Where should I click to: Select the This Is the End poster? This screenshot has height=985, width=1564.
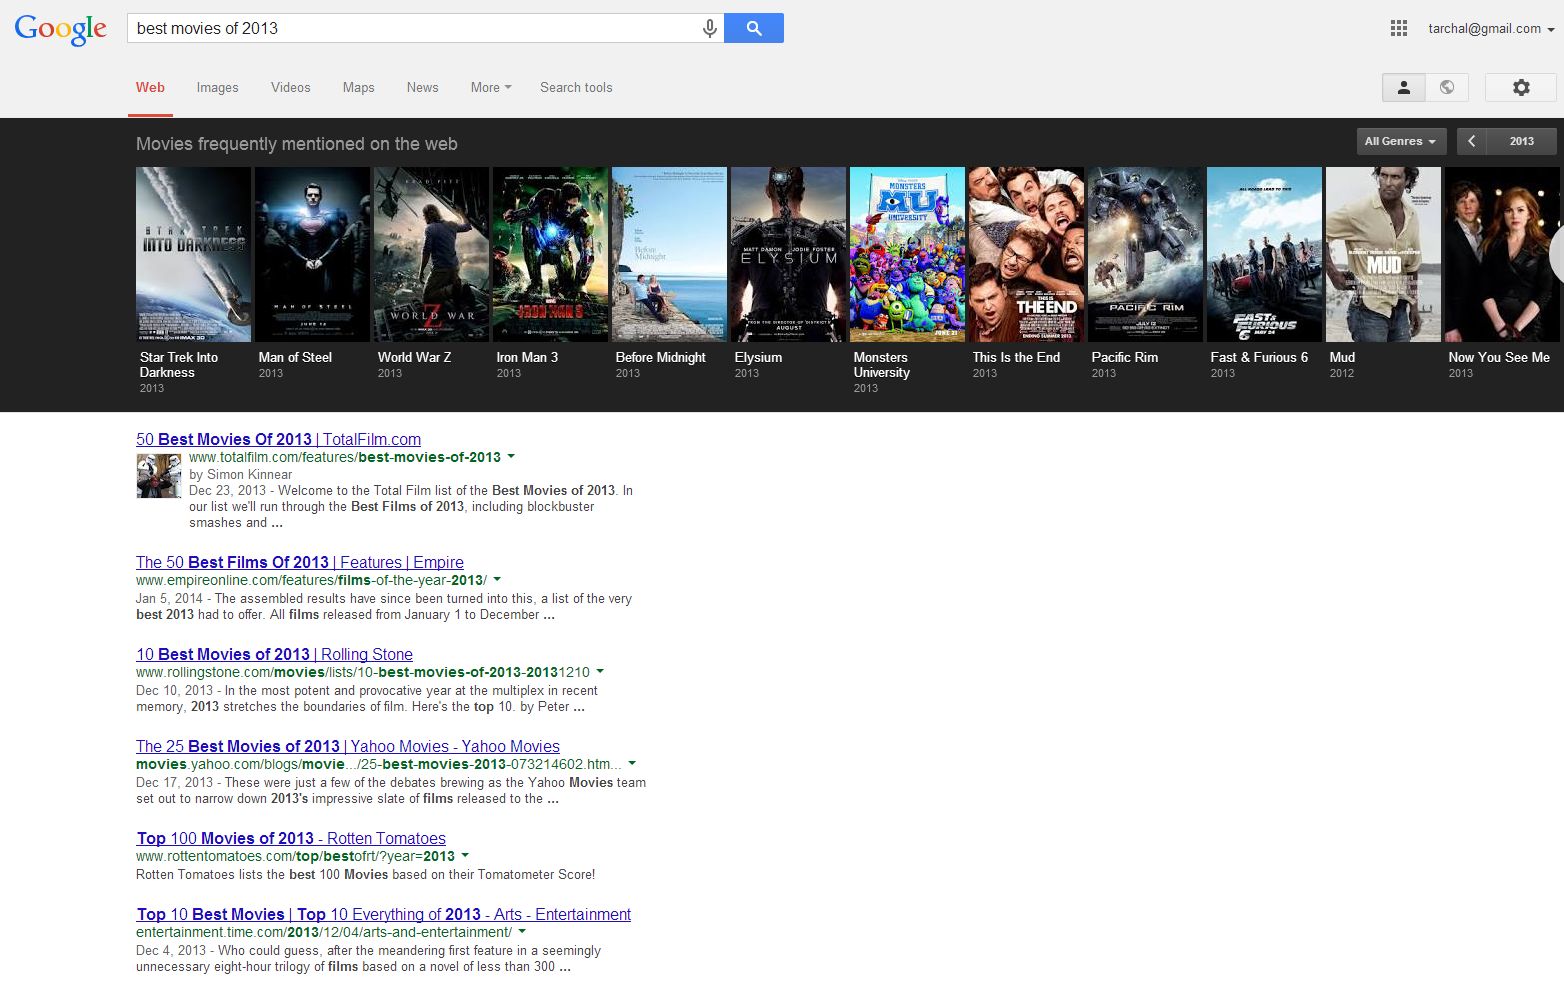[x=1026, y=254]
